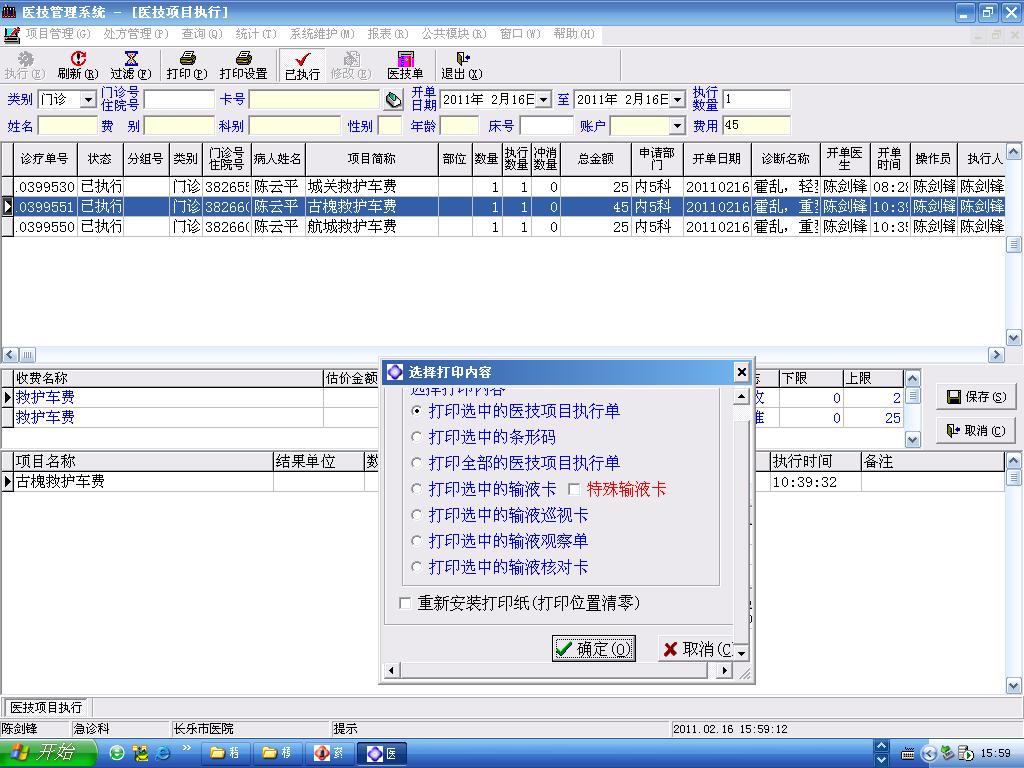
Task: Click the 取消(C) button in right panel
Action: 976,430
